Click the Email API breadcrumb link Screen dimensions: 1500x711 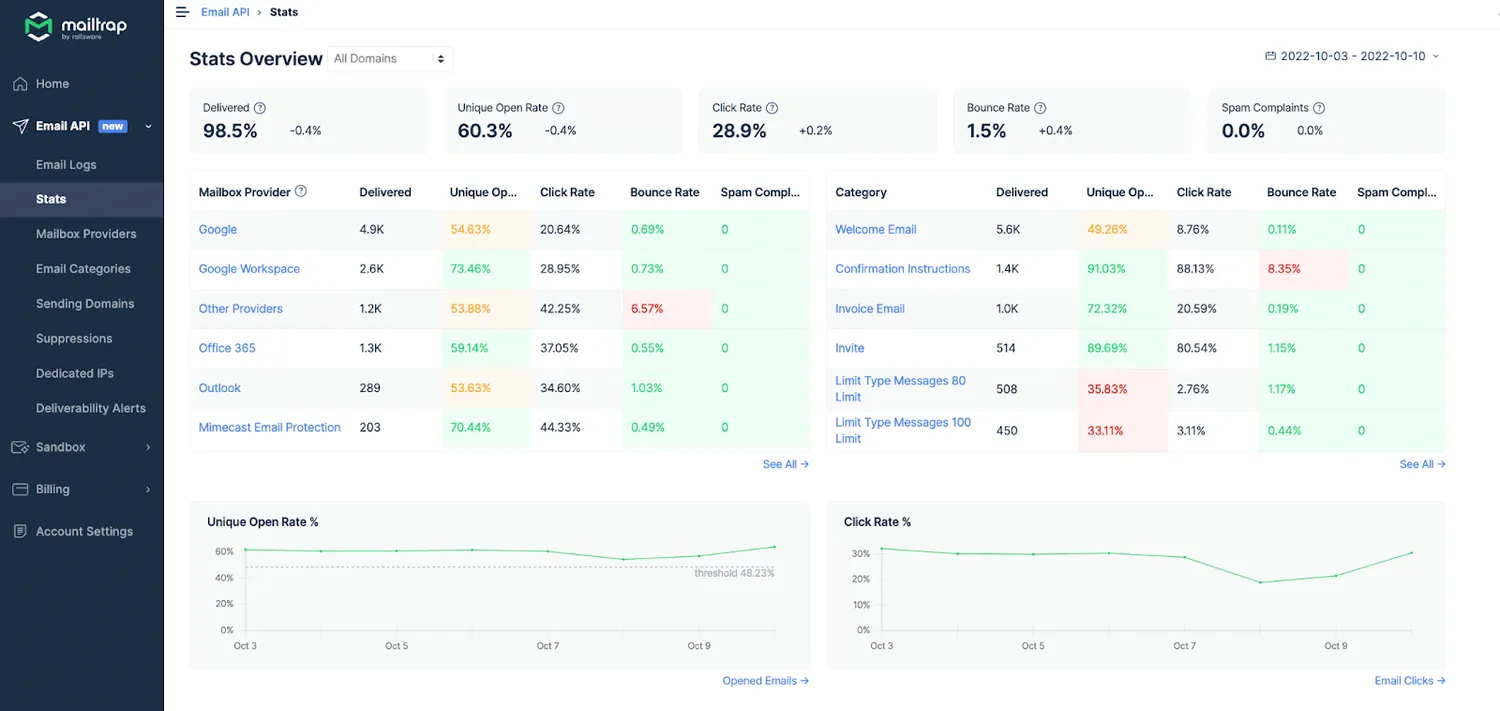tap(225, 12)
